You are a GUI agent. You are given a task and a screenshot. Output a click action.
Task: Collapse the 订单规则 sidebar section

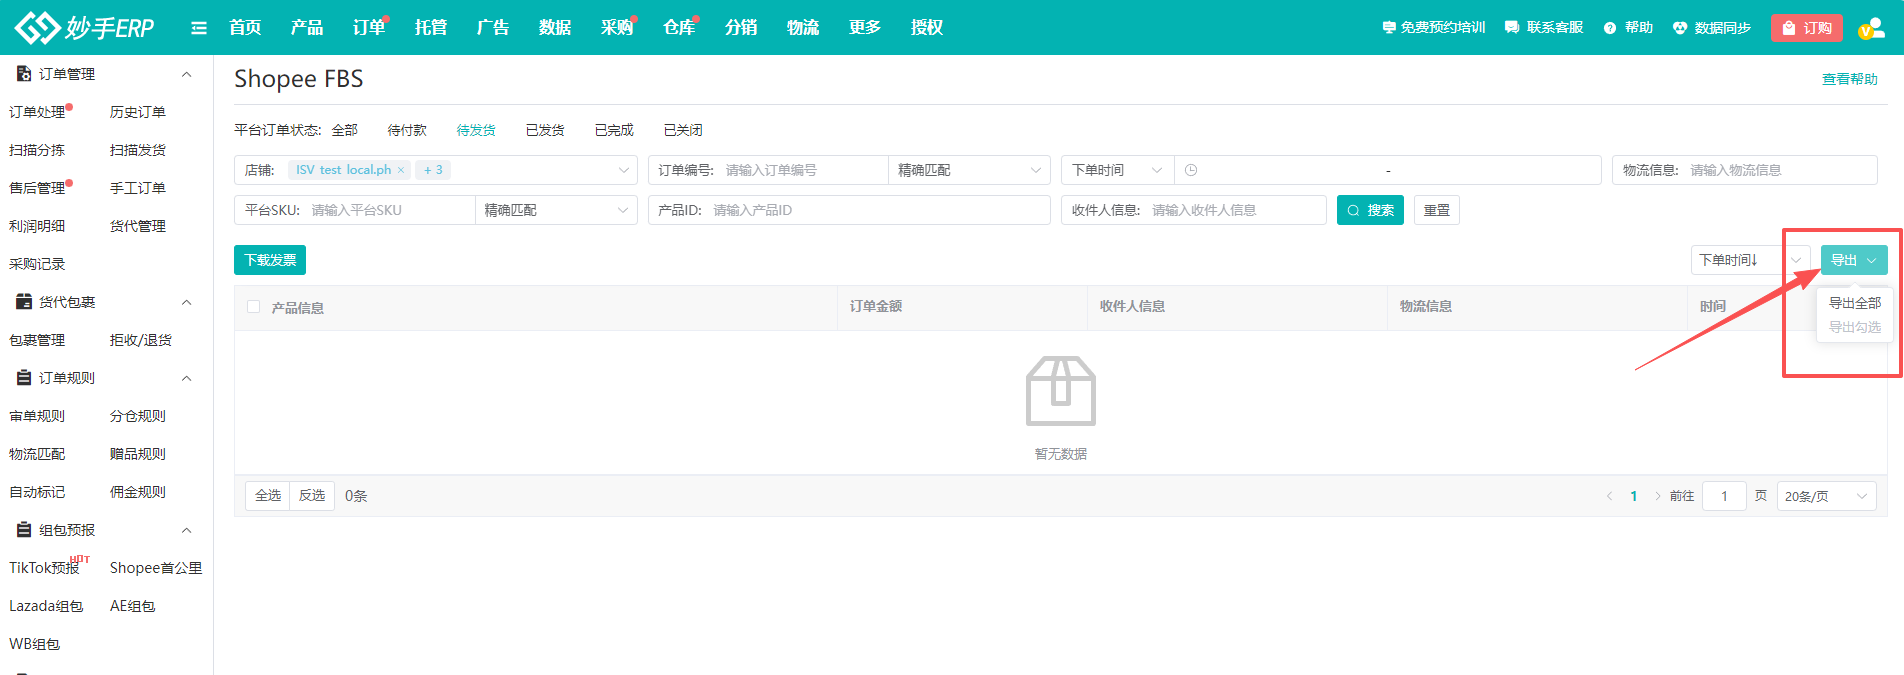(186, 378)
